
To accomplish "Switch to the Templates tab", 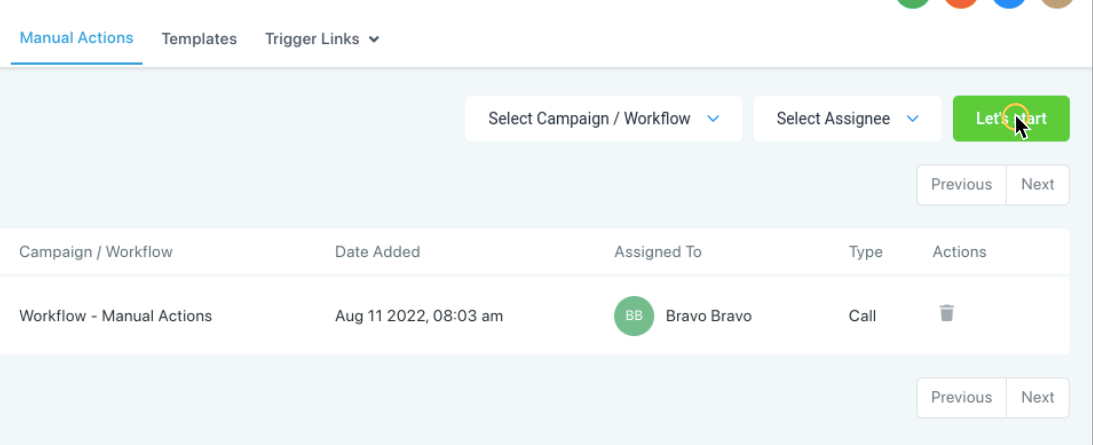I will click(x=199, y=39).
